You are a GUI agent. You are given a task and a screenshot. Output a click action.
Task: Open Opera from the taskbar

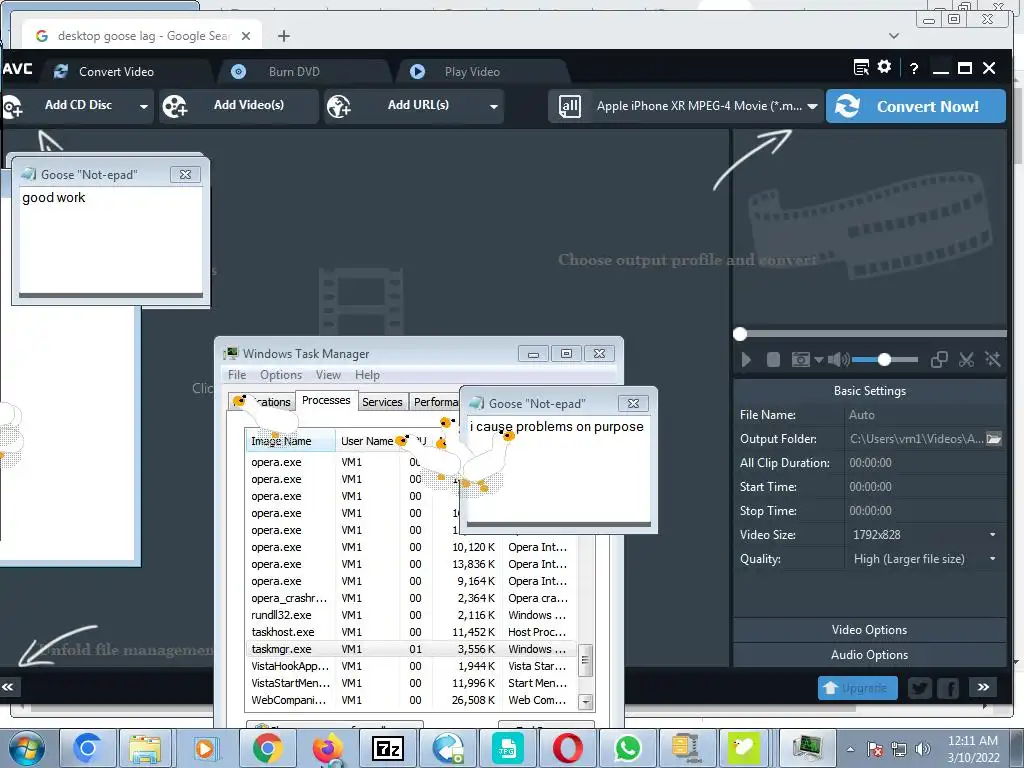(568, 748)
